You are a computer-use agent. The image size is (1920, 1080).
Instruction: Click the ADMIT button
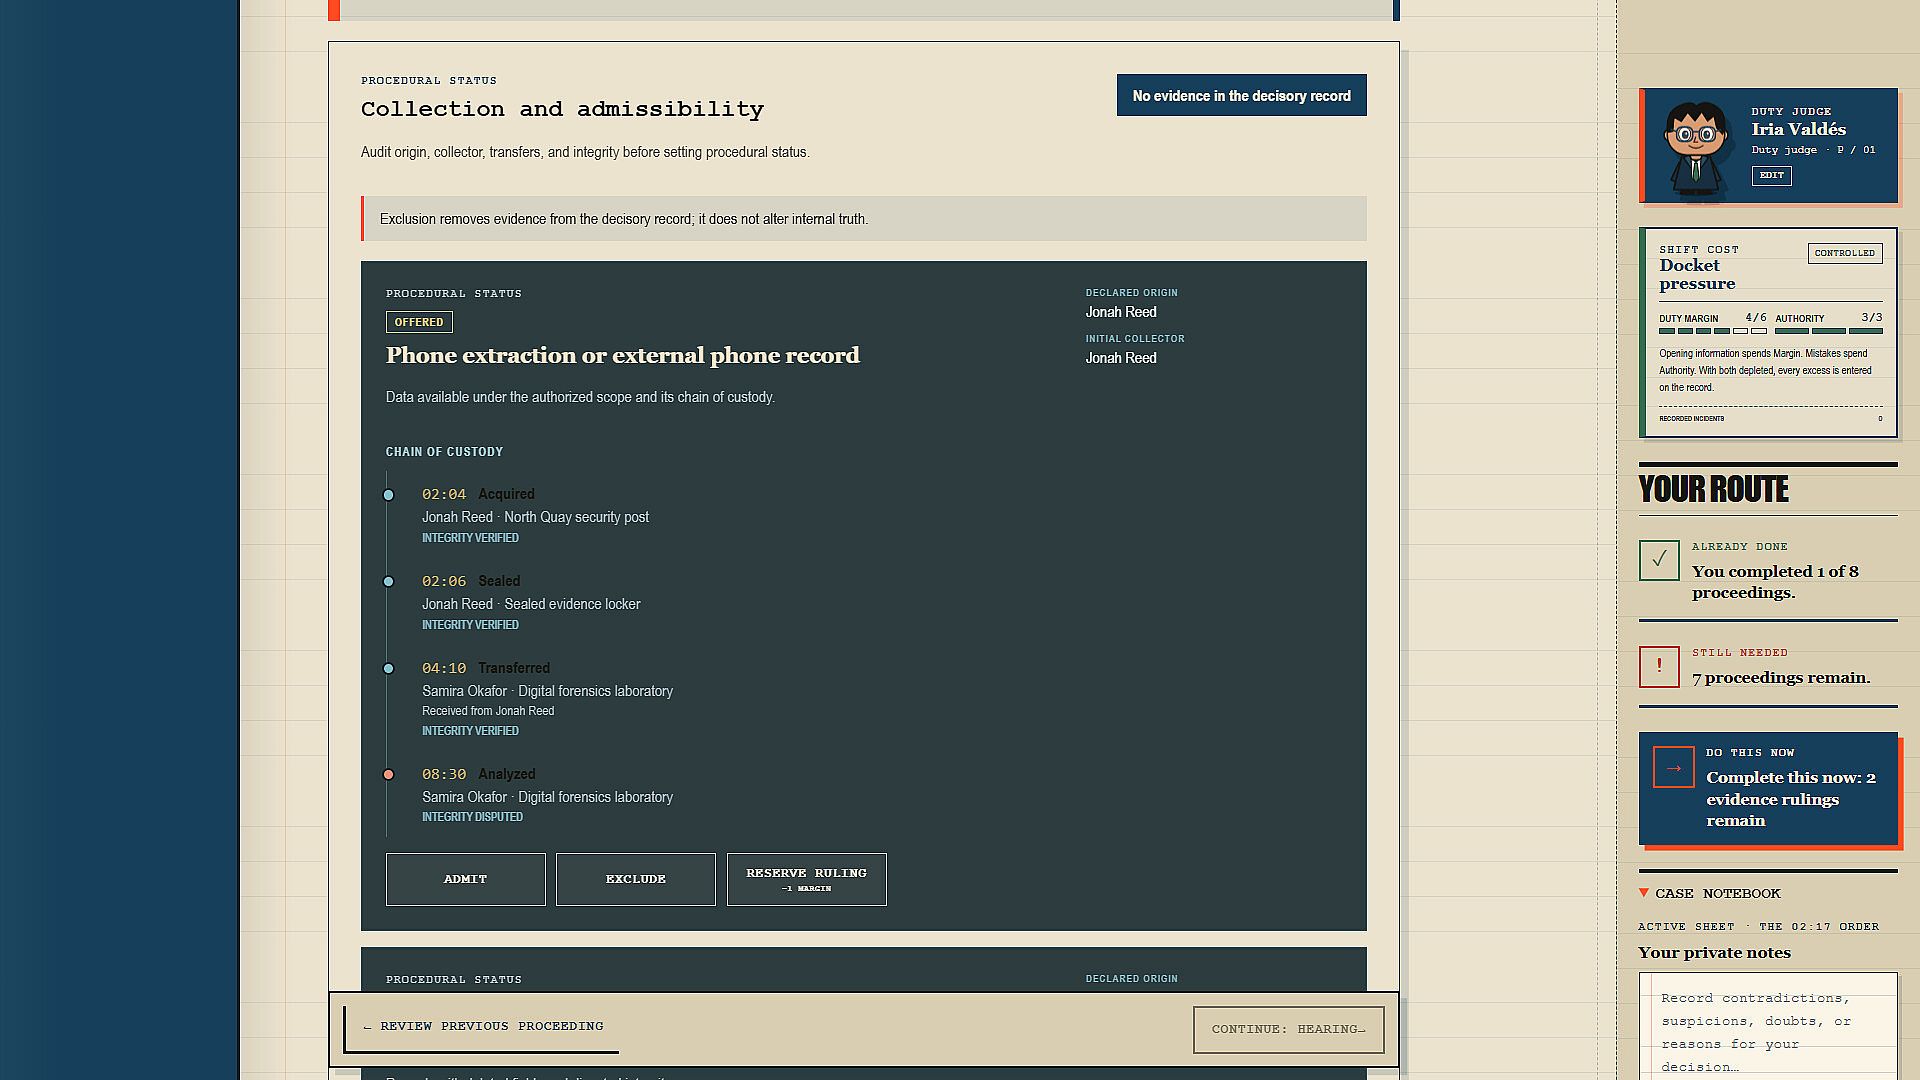coord(466,879)
